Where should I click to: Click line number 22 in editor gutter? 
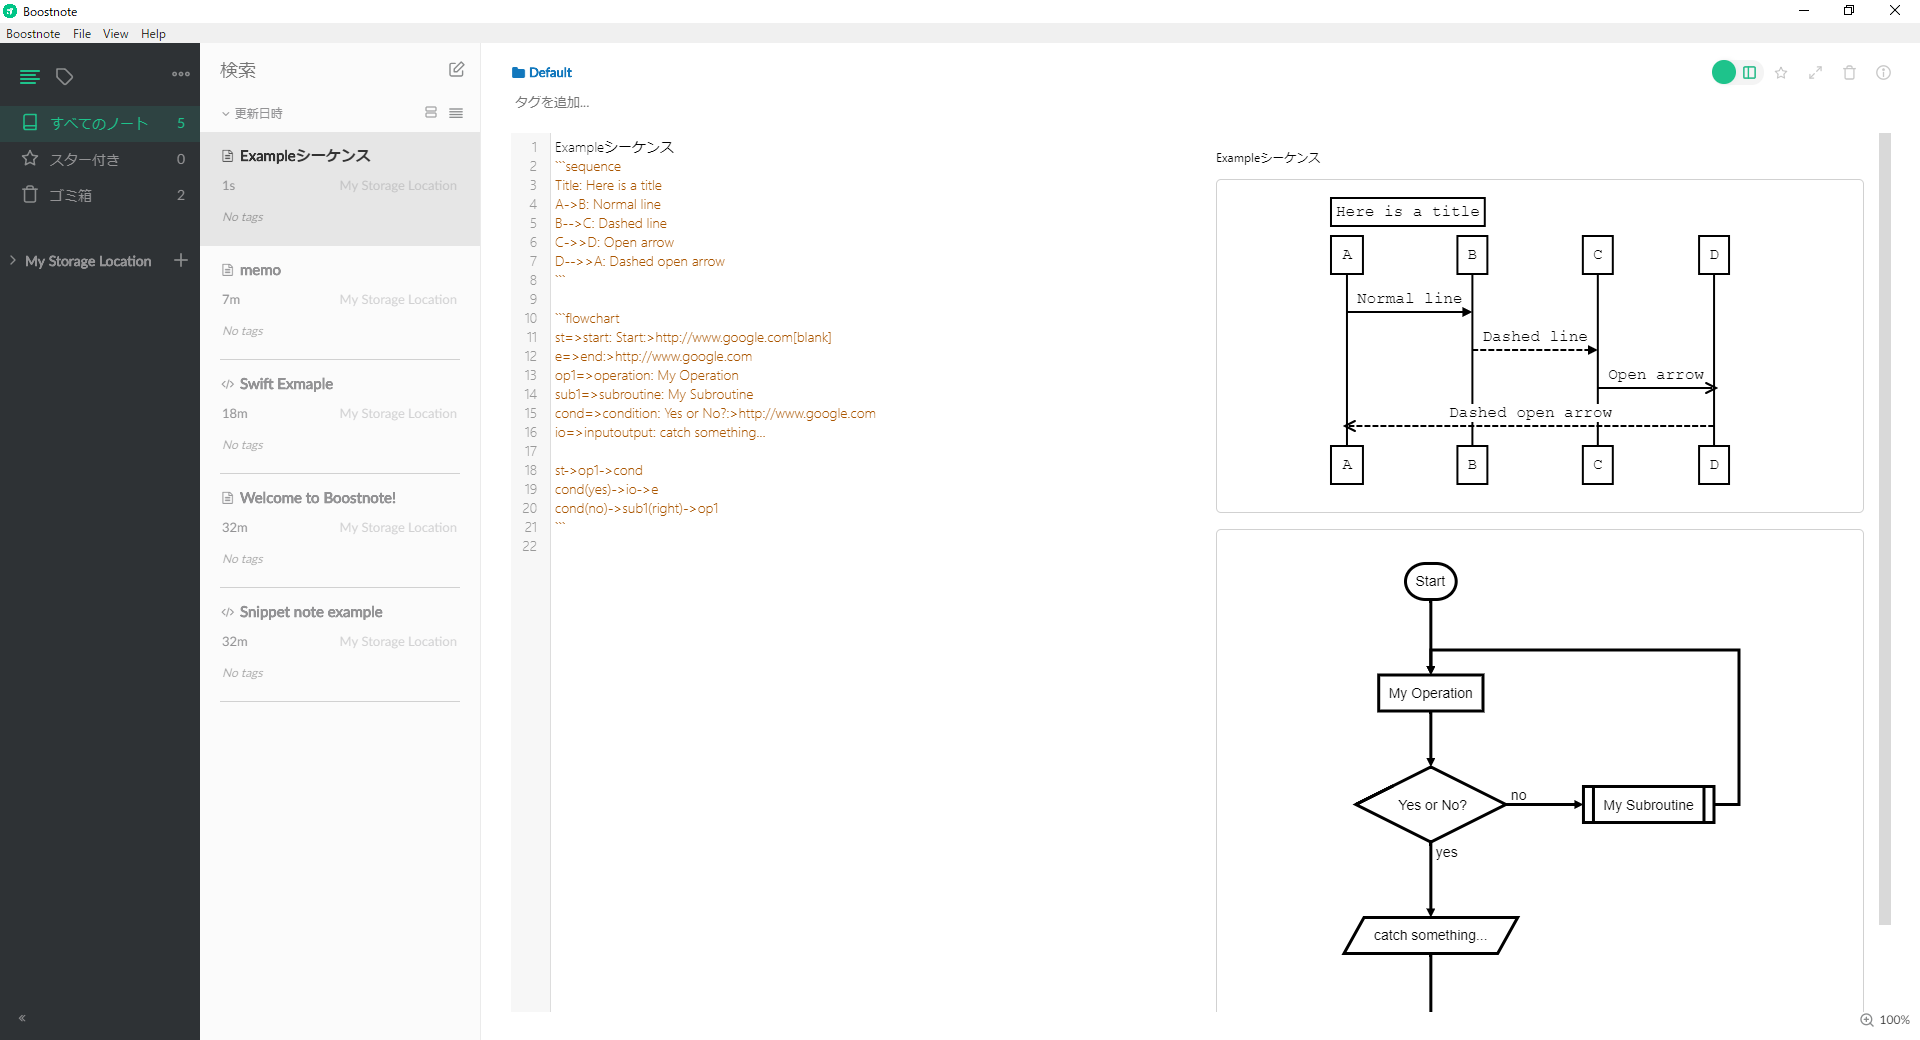[x=529, y=546]
